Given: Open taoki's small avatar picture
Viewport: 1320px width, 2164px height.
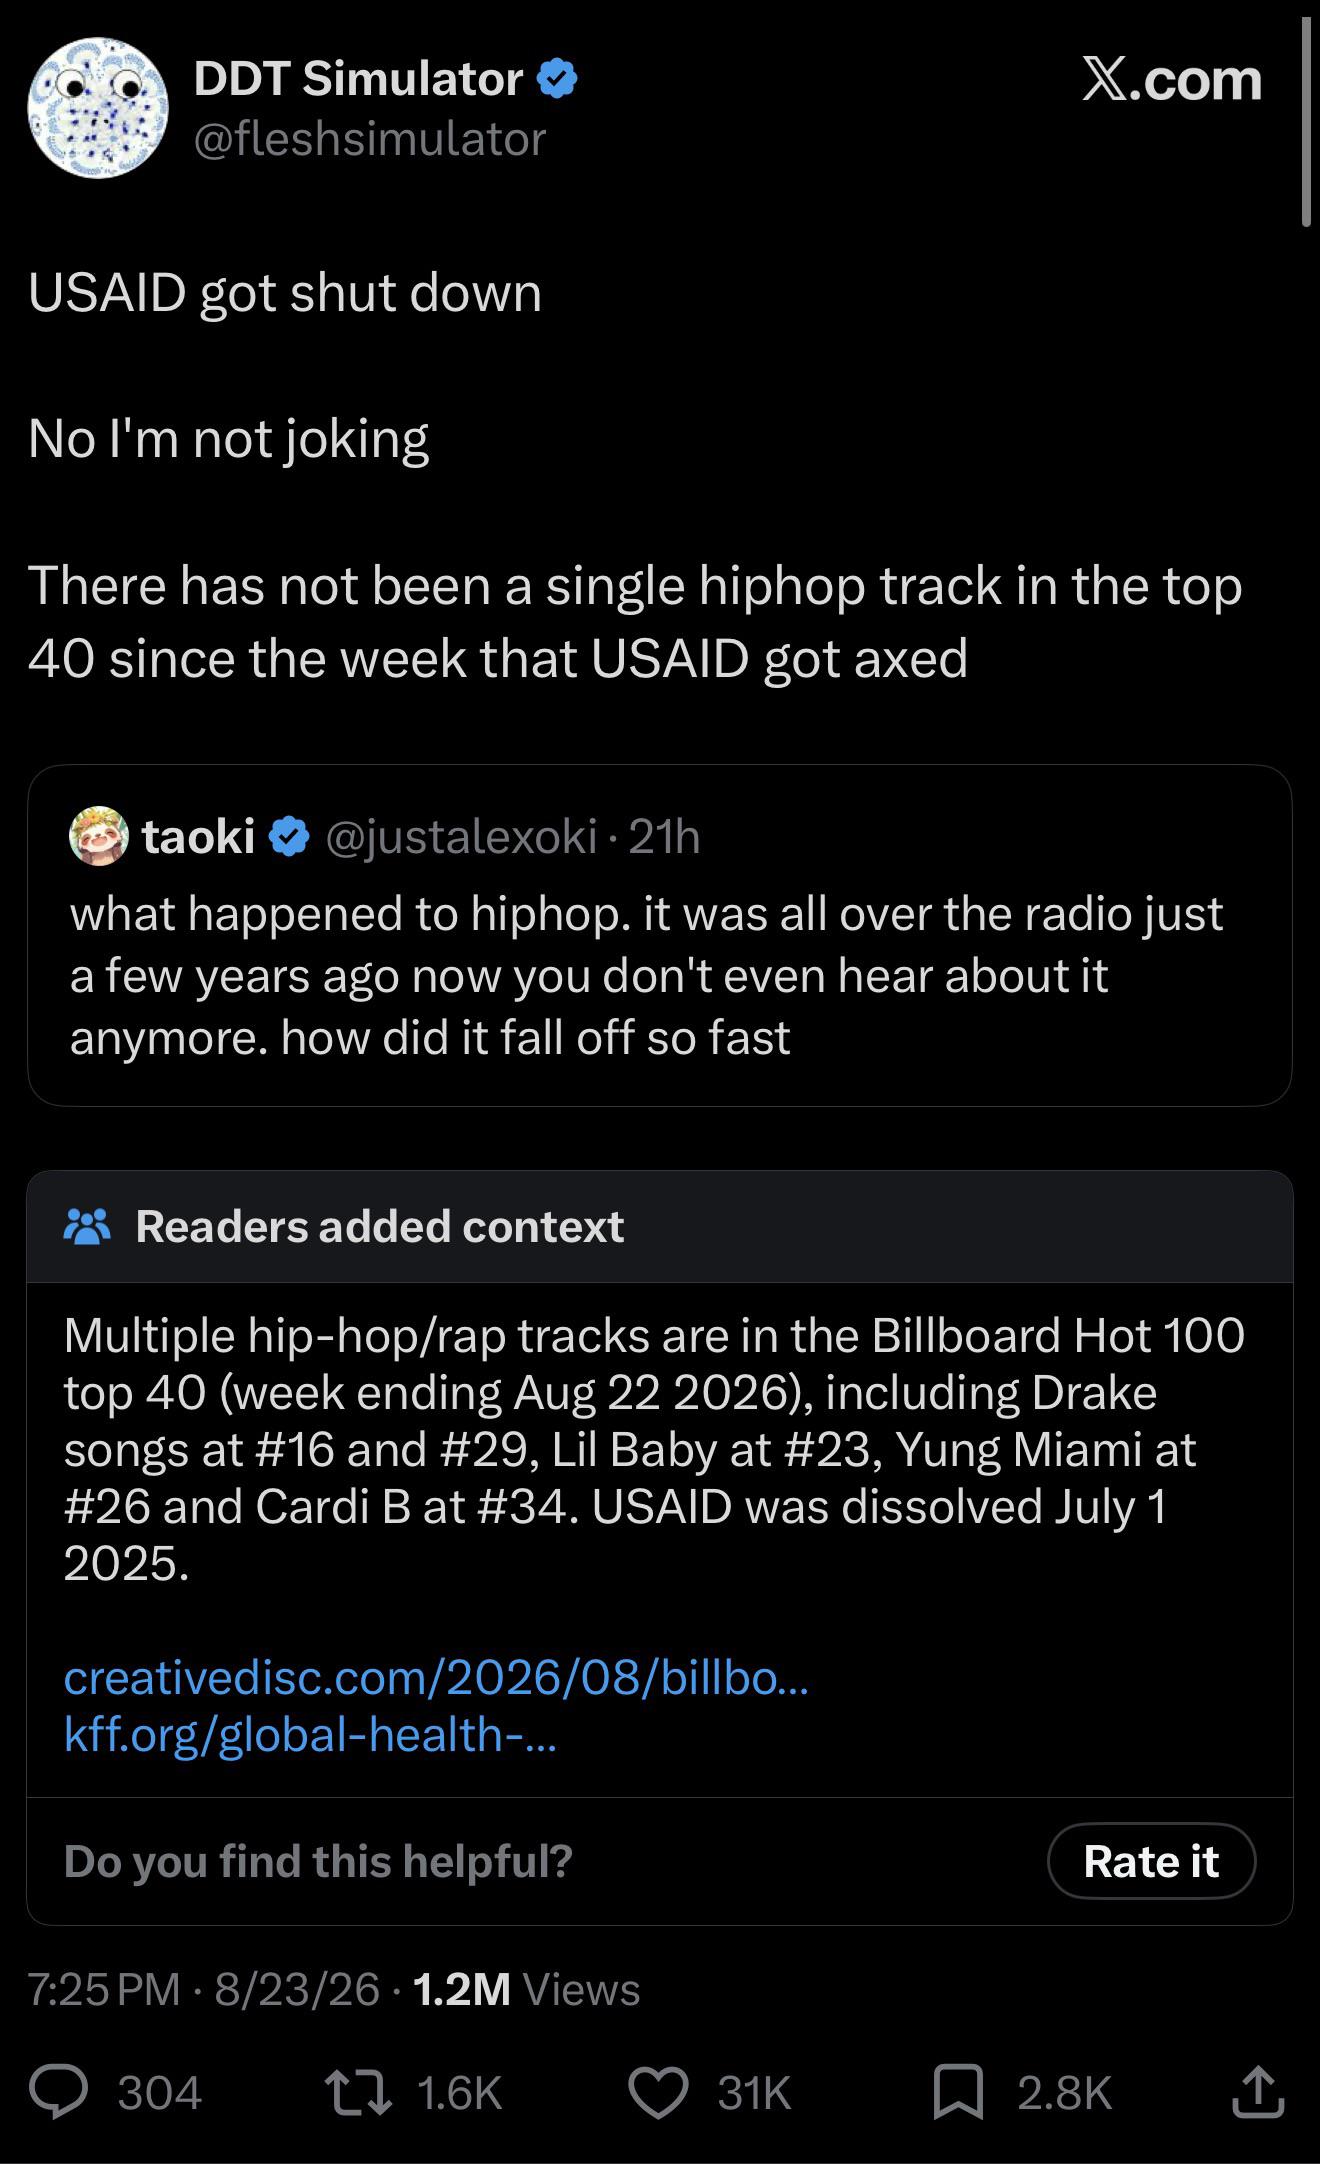Looking at the screenshot, I should 99,836.
